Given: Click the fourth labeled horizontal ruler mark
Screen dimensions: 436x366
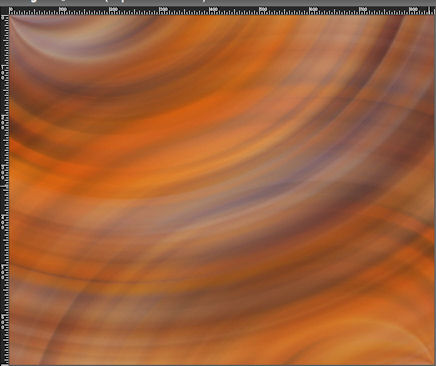Looking at the screenshot, I should pos(163,9).
